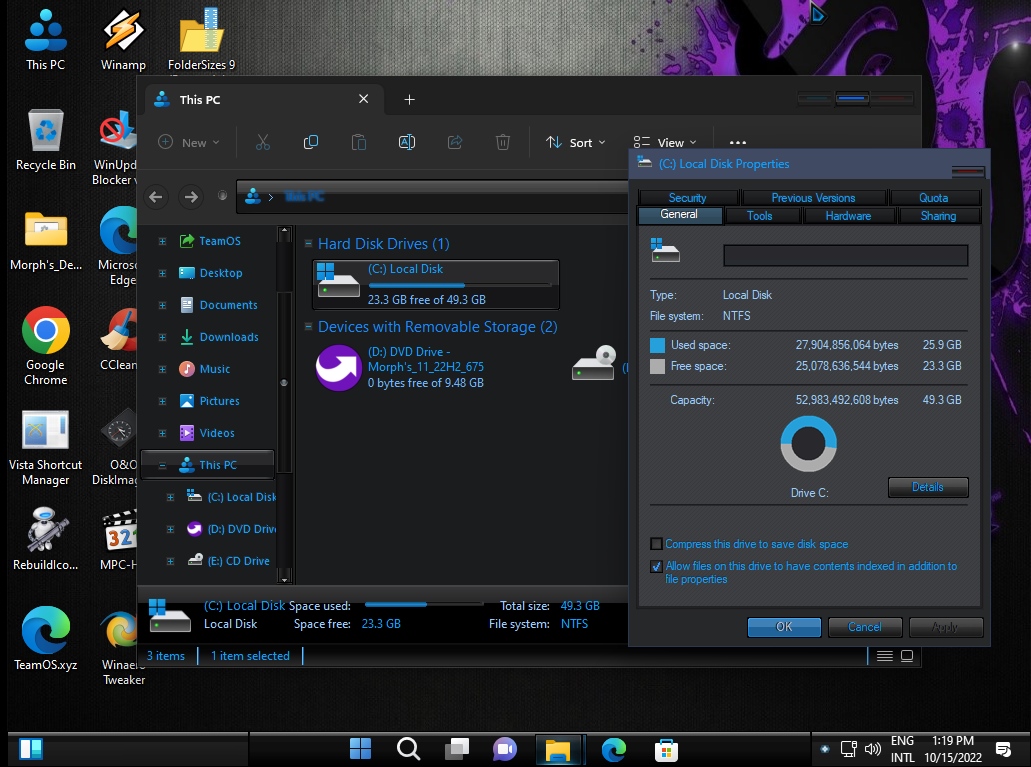The height and width of the screenshot is (767, 1031).
Task: Uncheck Allow files to have contents indexed
Action: pyautogui.click(x=656, y=566)
